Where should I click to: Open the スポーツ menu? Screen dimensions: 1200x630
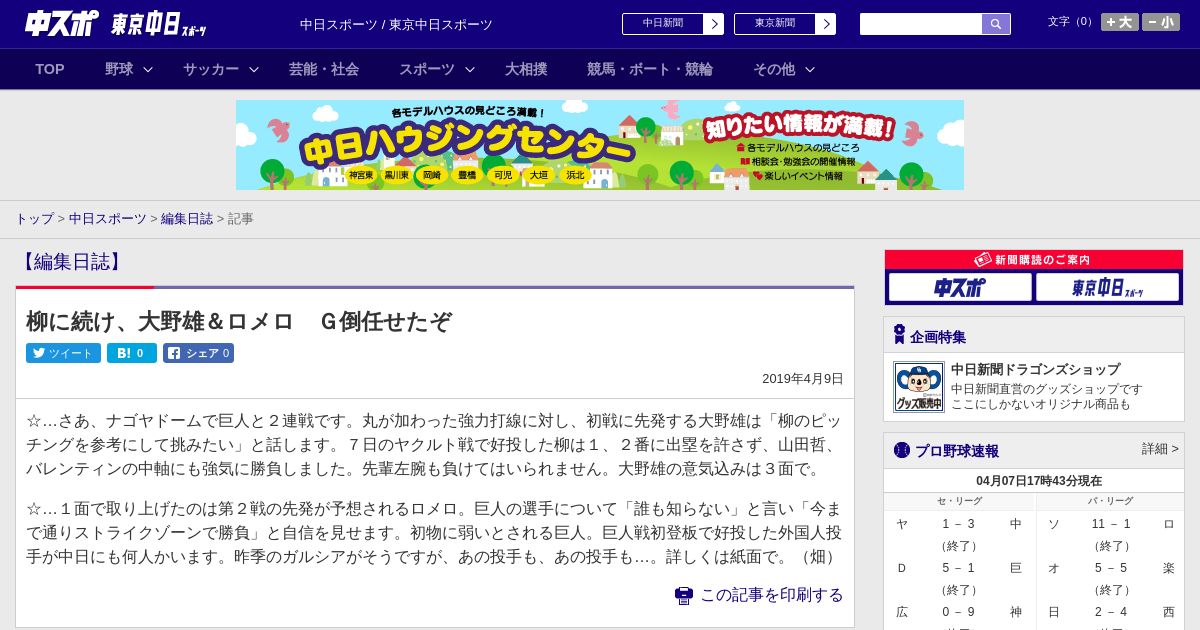[x=427, y=69]
